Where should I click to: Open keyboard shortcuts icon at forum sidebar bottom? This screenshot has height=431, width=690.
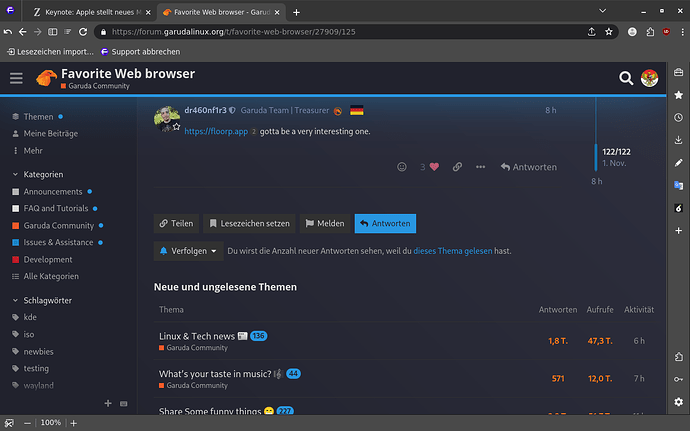(124, 403)
